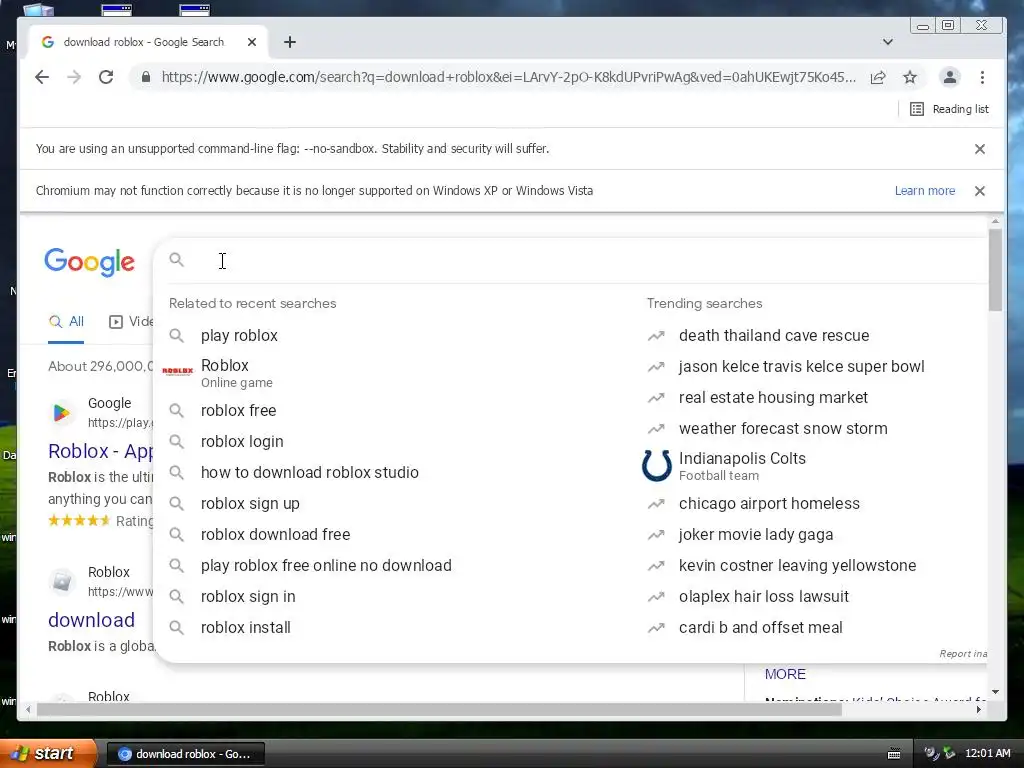The width and height of the screenshot is (1024, 768).
Task: Click the taskbar clock showing 12:01 AM
Action: [987, 754]
